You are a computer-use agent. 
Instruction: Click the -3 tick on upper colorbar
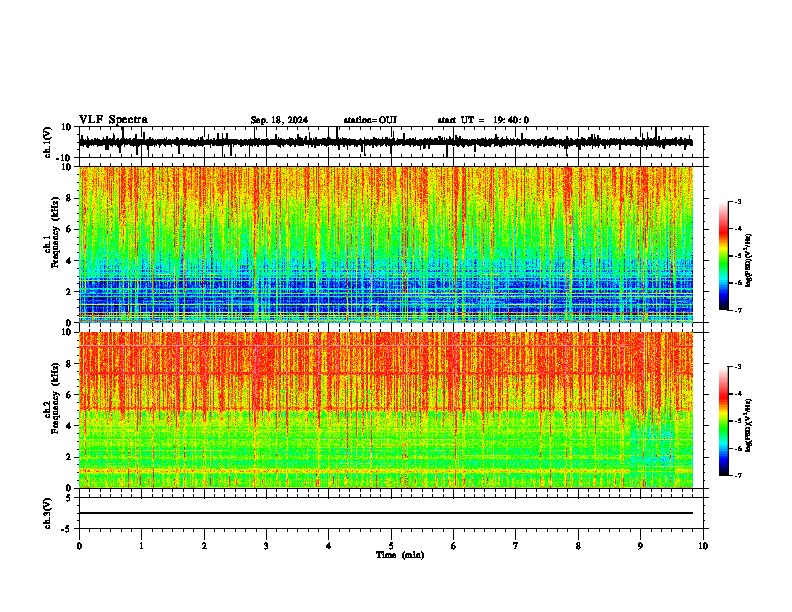click(738, 201)
